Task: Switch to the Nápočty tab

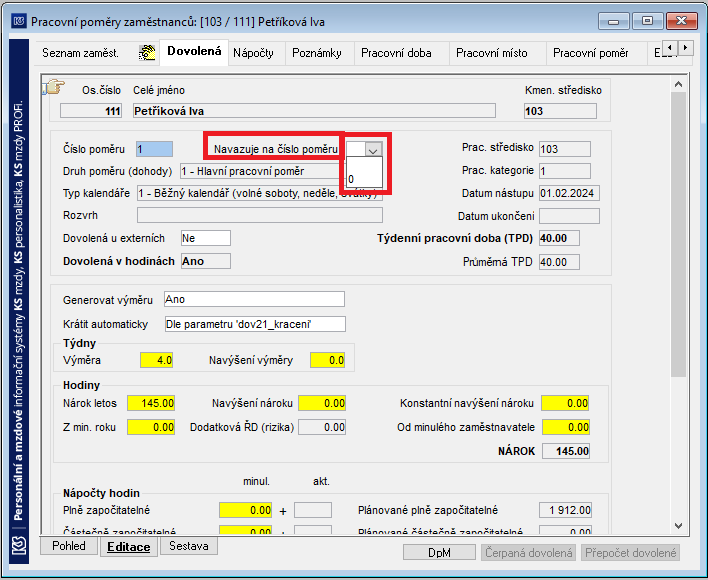Action: 253,53
